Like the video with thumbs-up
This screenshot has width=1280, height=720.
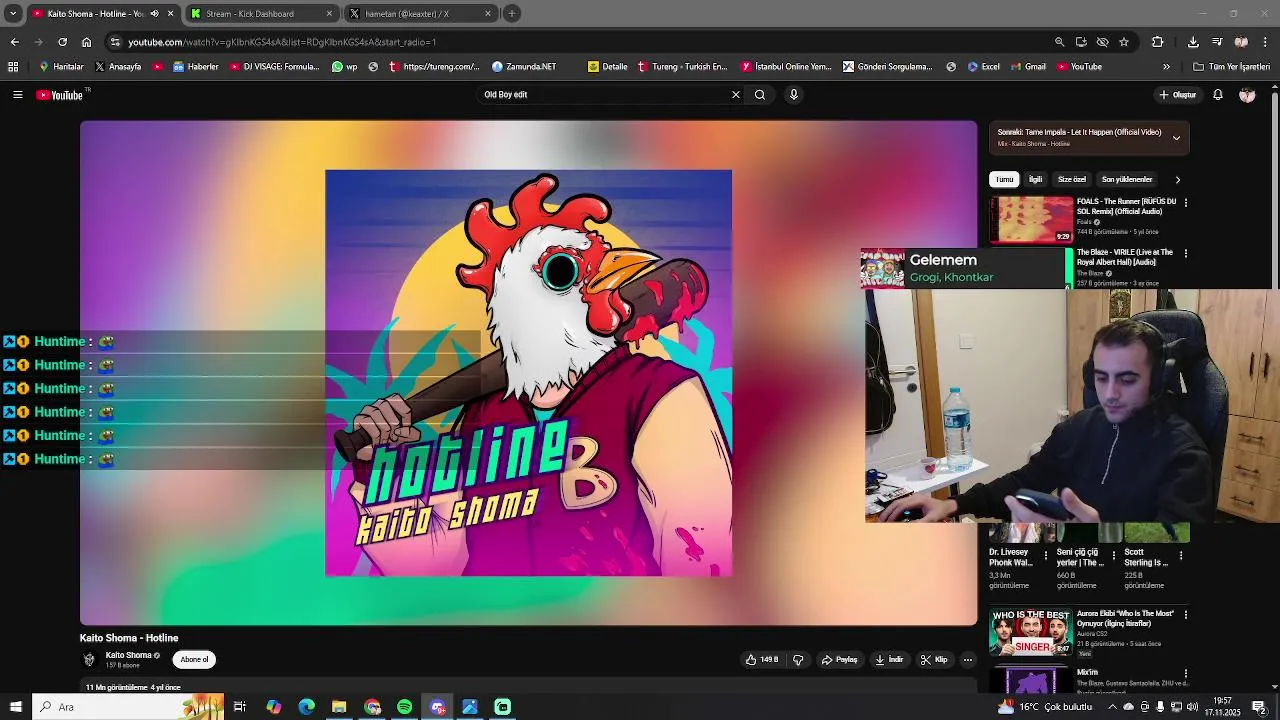click(761, 660)
